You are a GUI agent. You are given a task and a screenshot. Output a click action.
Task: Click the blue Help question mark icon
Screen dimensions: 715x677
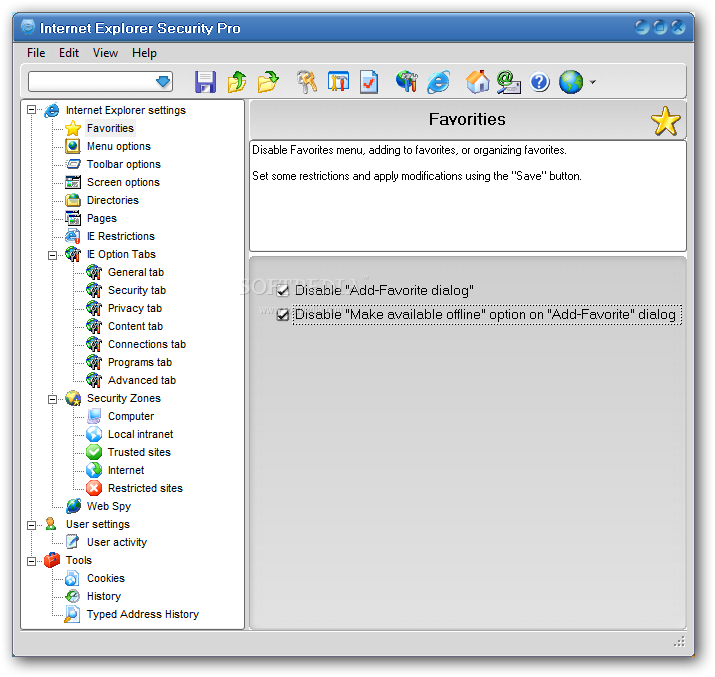click(x=539, y=83)
